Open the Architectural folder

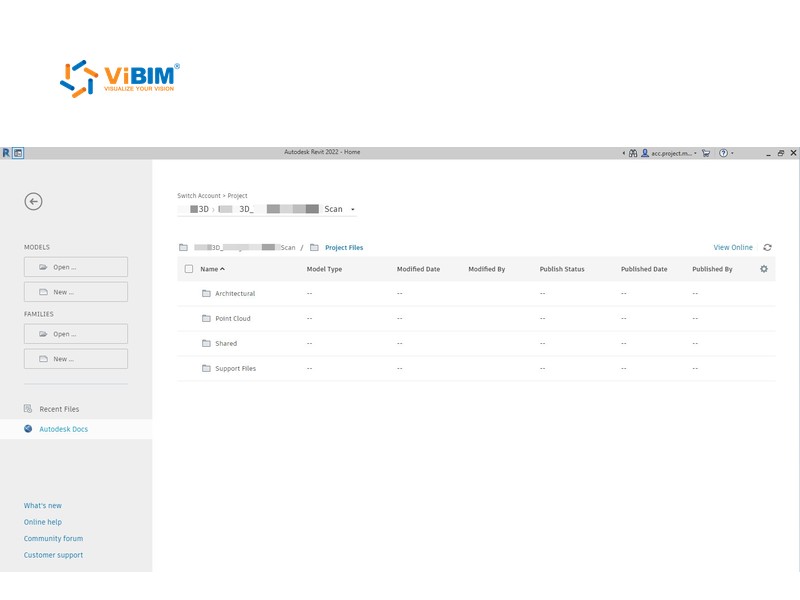pyautogui.click(x=235, y=293)
